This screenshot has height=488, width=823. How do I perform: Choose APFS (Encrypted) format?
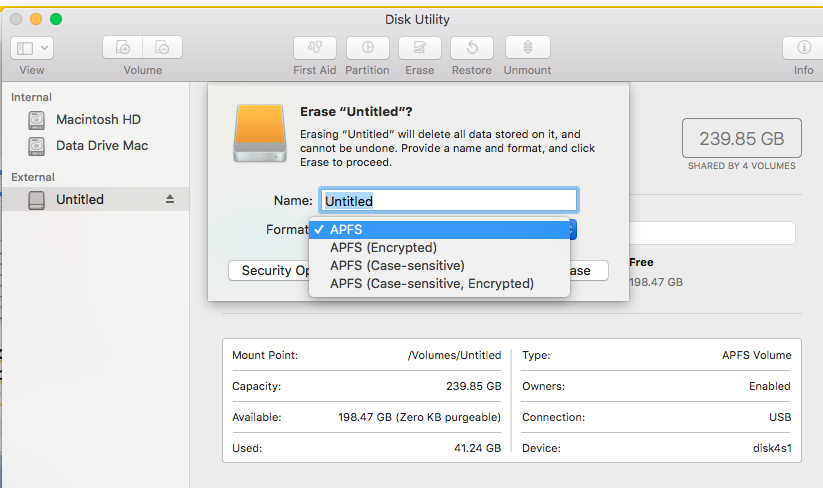point(440,248)
